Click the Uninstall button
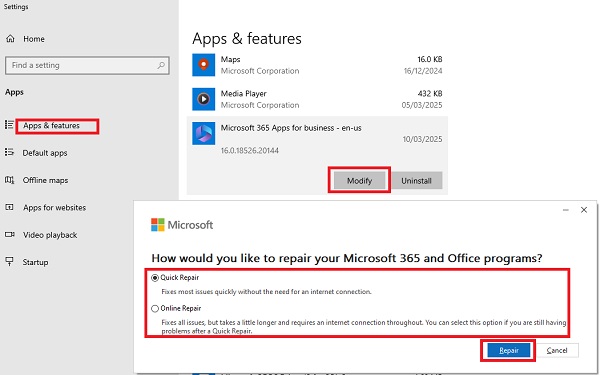600x375 pixels. click(x=416, y=180)
